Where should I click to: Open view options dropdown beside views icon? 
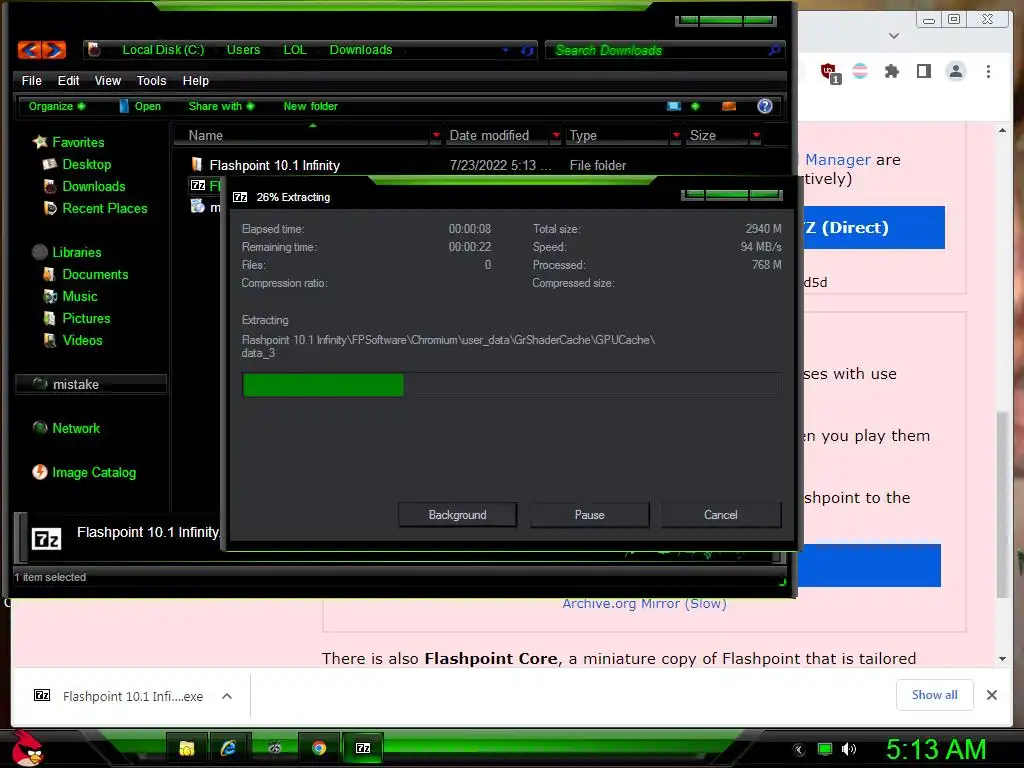click(x=695, y=106)
